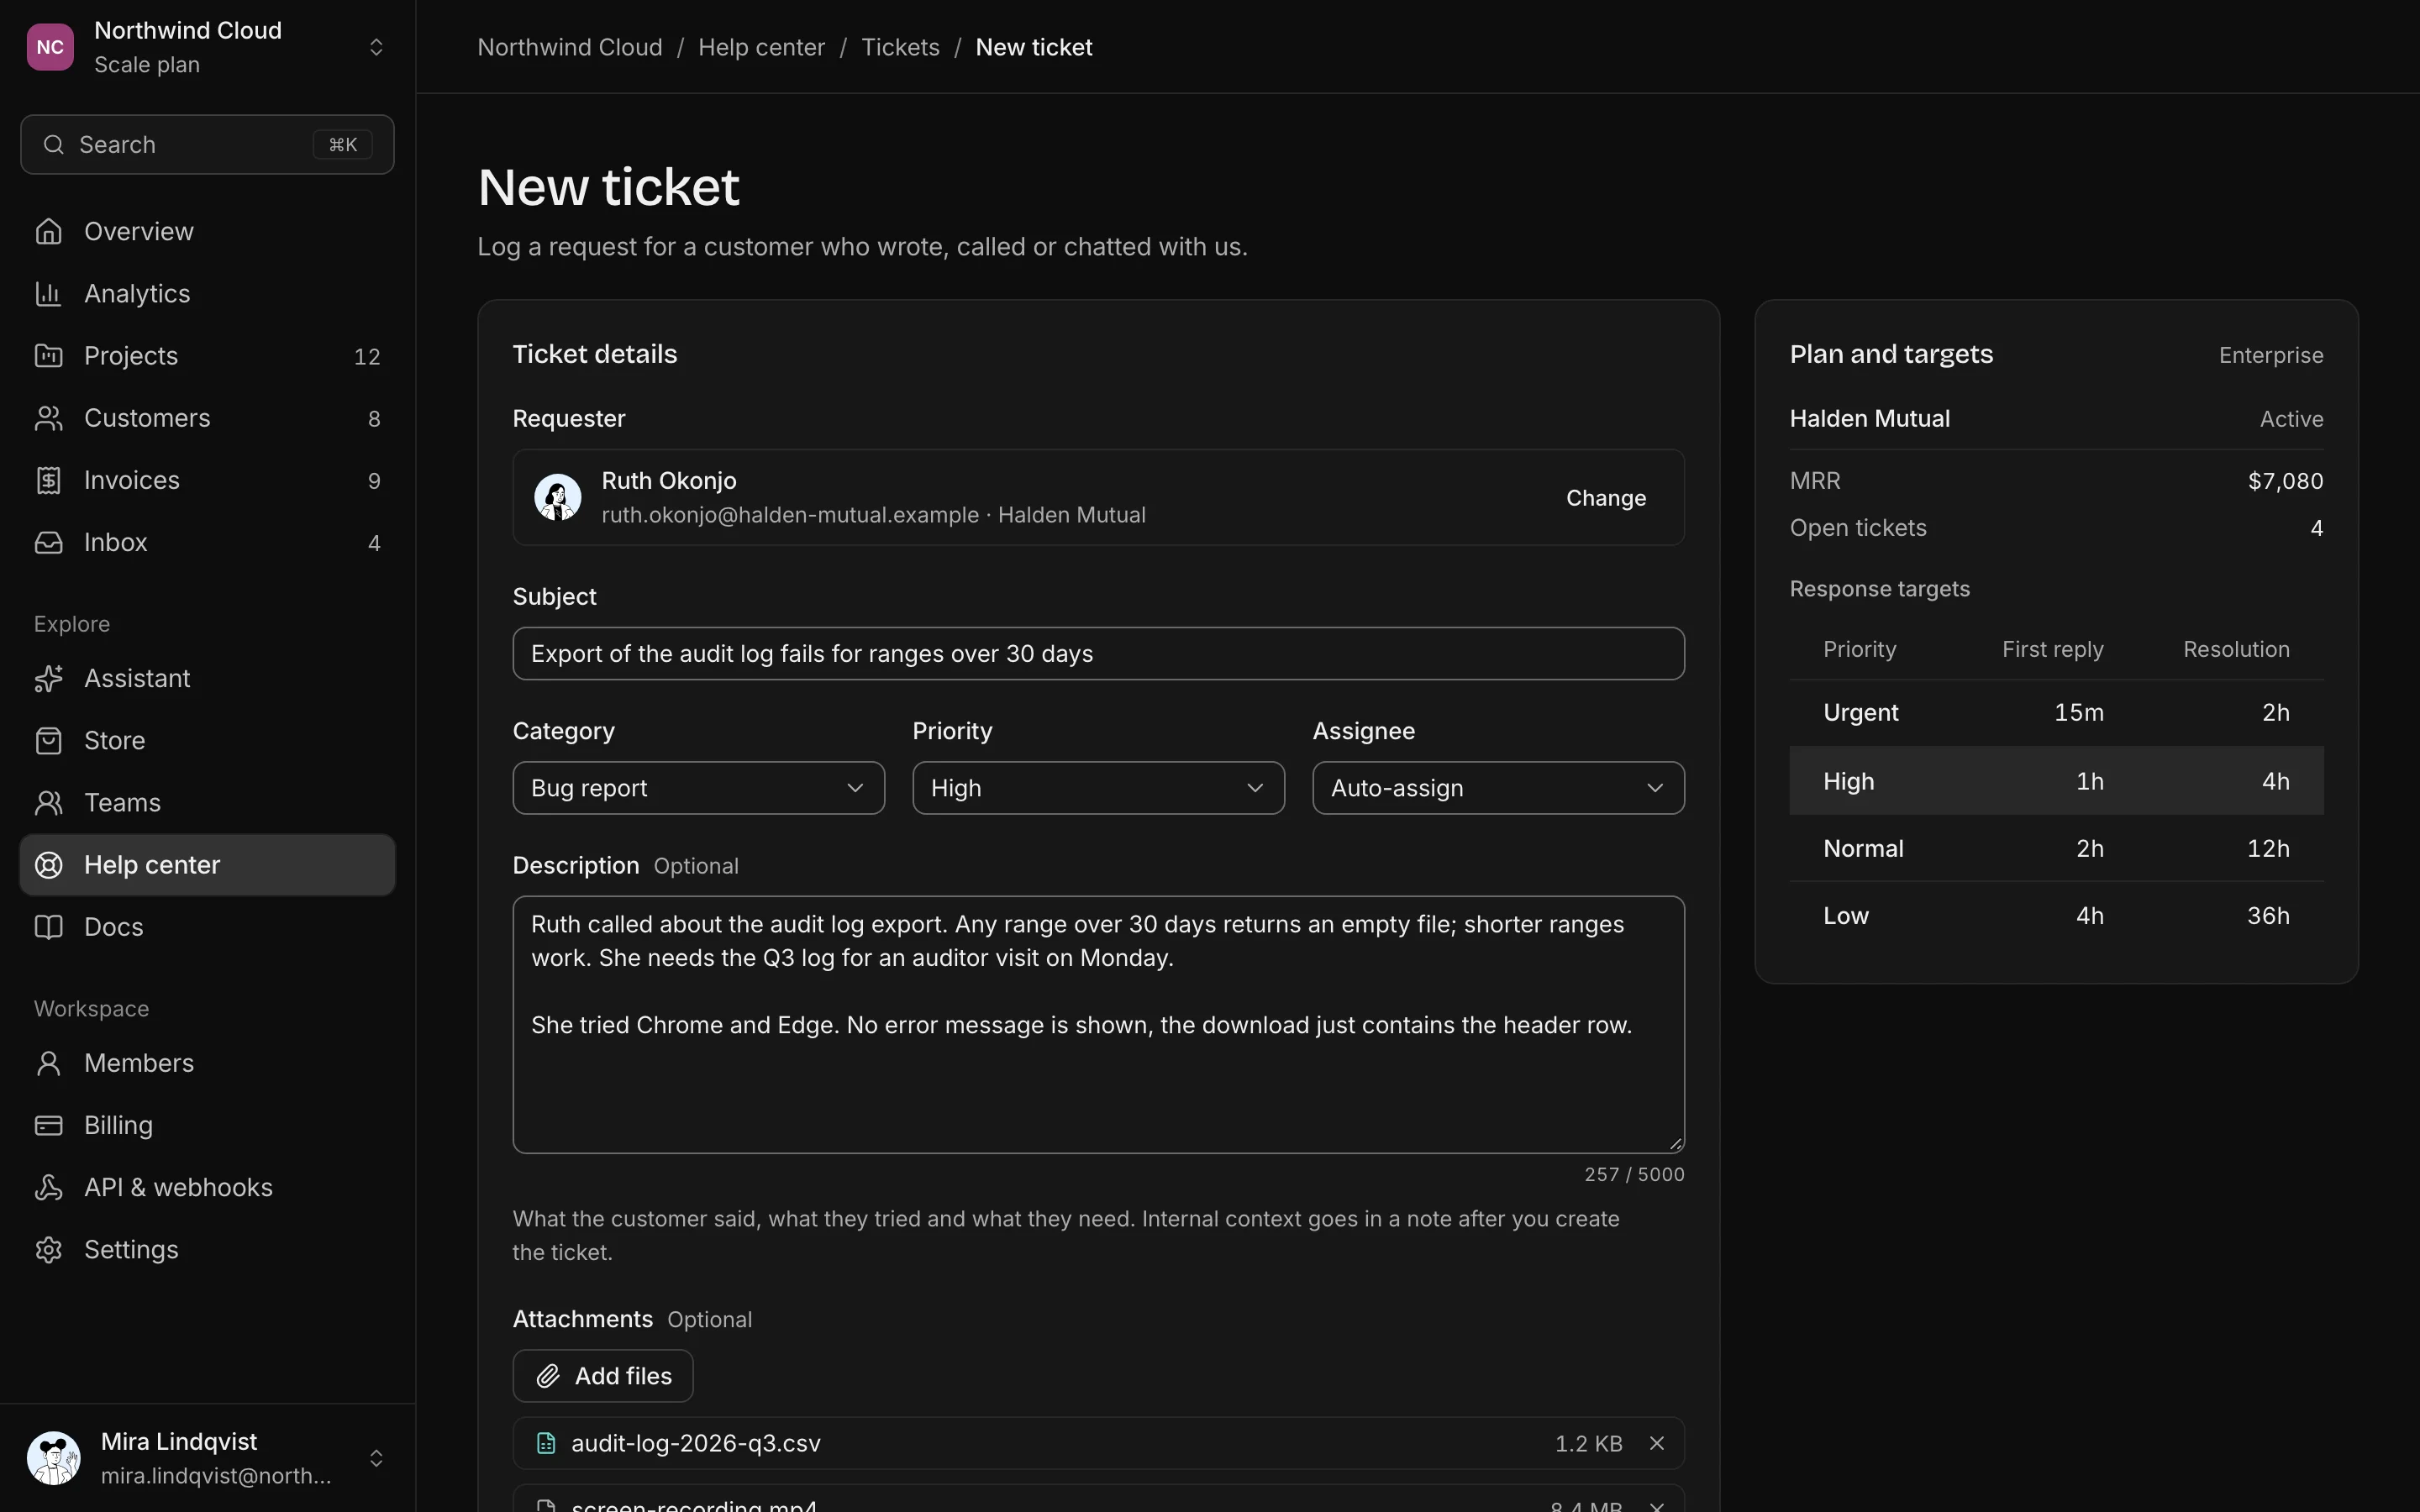Click the Normal row in Response targets

click(2056, 848)
